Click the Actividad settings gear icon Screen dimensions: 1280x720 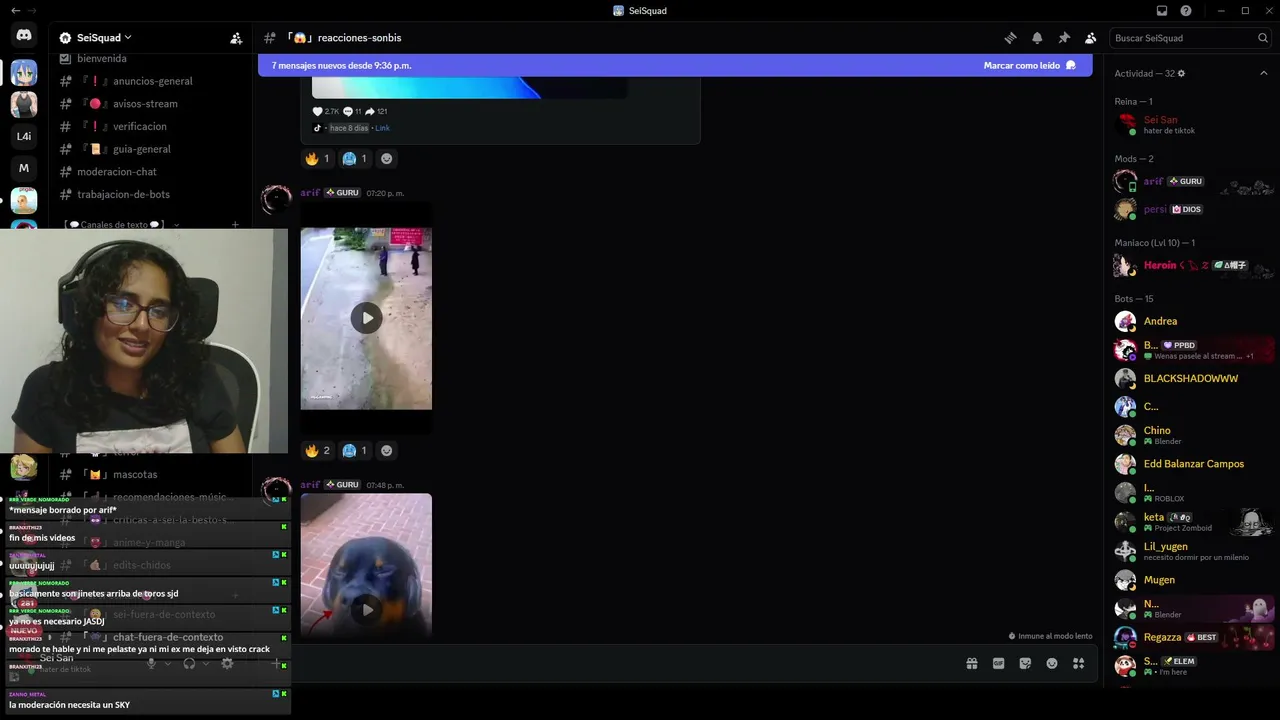1181,74
